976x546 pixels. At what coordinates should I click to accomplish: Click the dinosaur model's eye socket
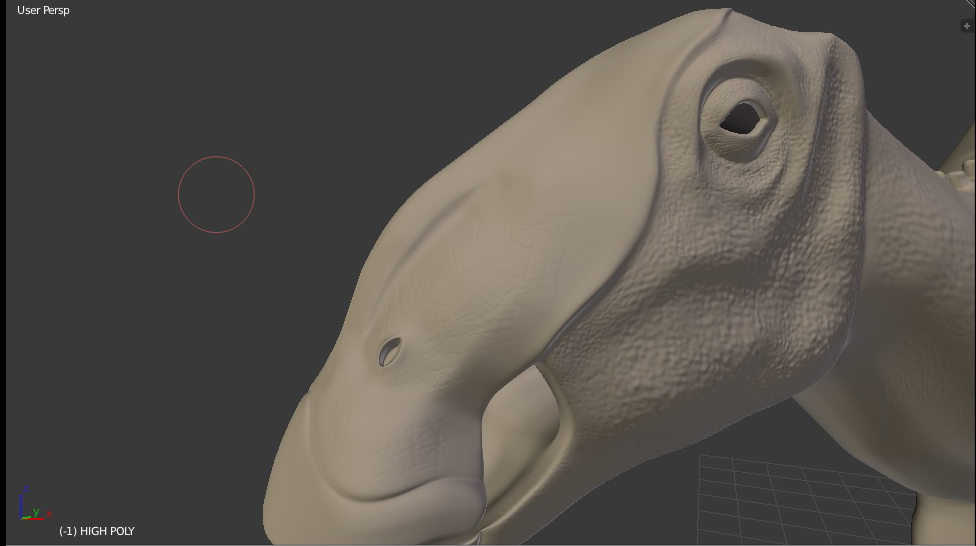(x=742, y=118)
